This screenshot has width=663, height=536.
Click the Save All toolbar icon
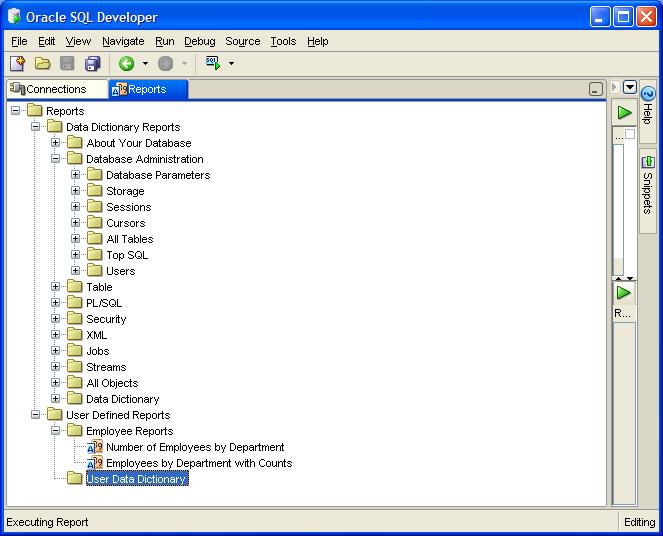click(93, 63)
